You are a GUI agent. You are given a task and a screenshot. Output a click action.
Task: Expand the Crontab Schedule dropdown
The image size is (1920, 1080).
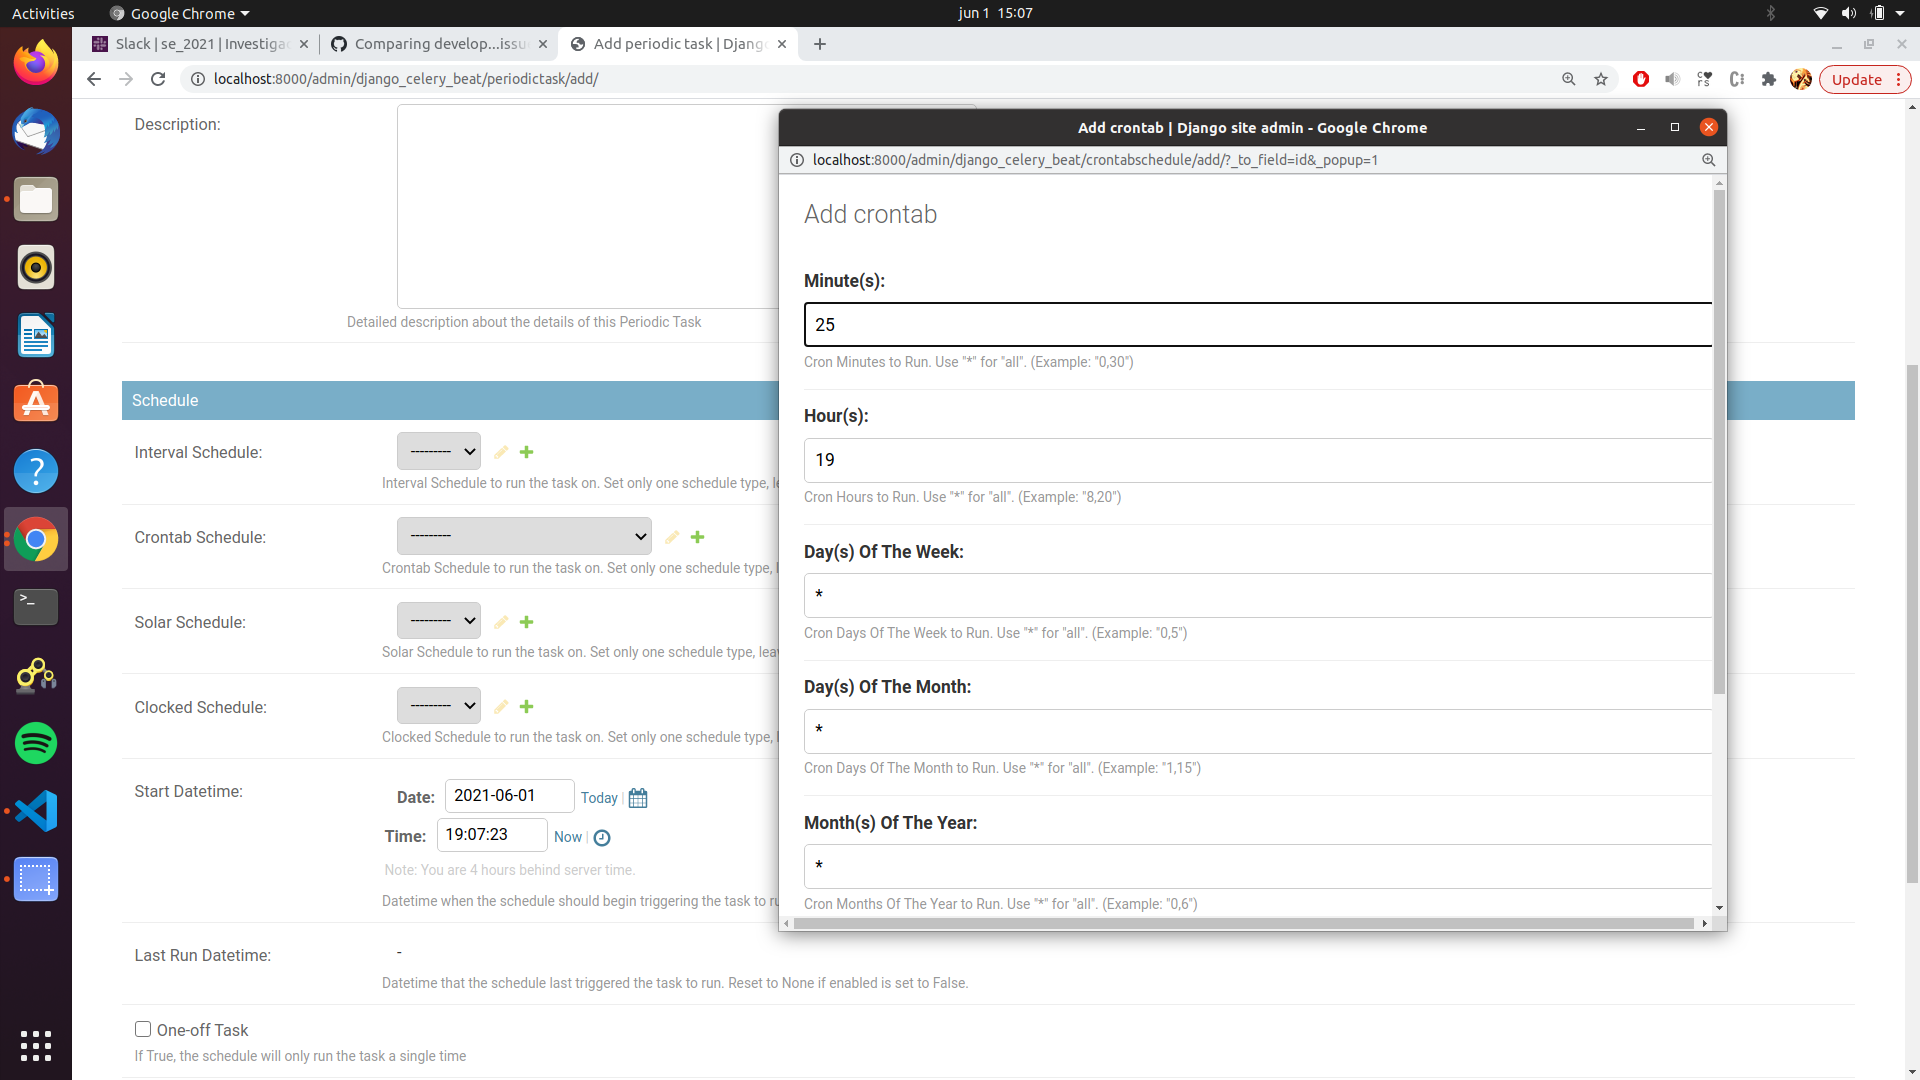click(524, 536)
